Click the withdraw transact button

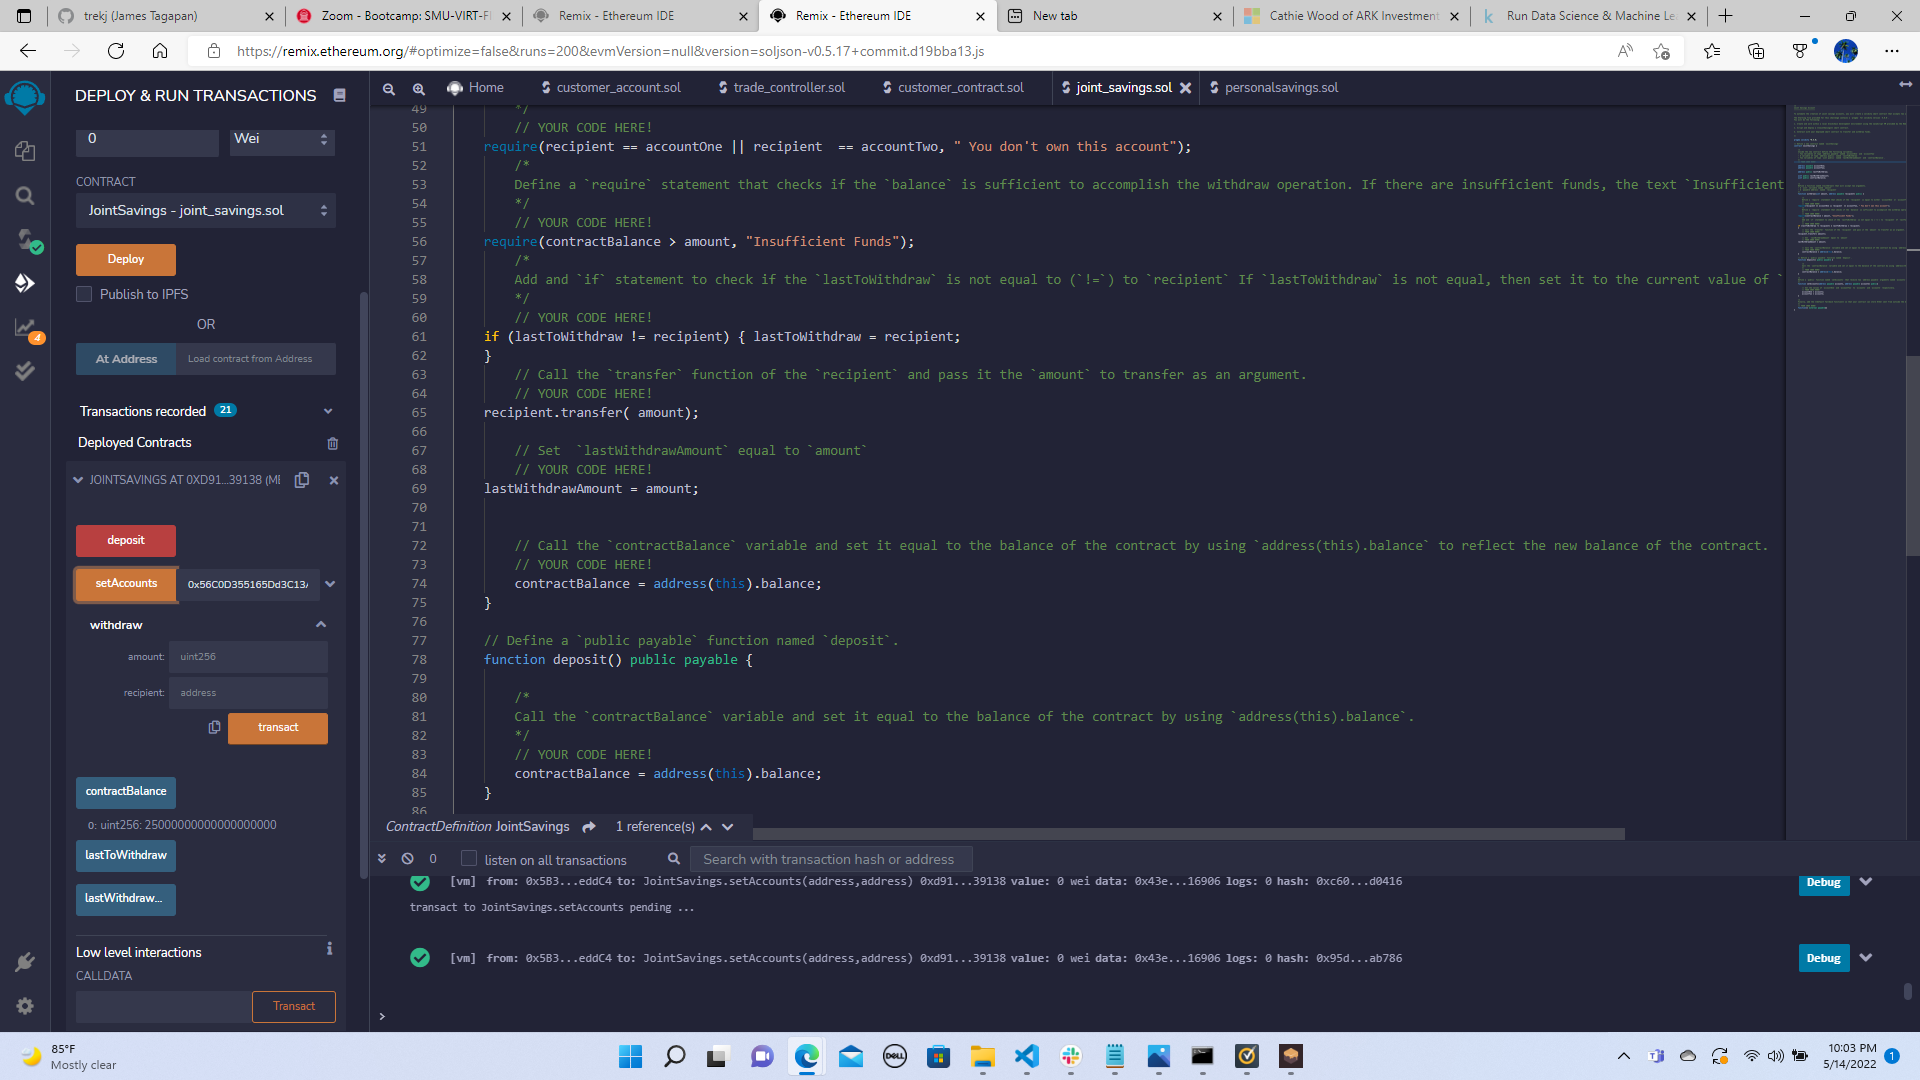(278, 728)
